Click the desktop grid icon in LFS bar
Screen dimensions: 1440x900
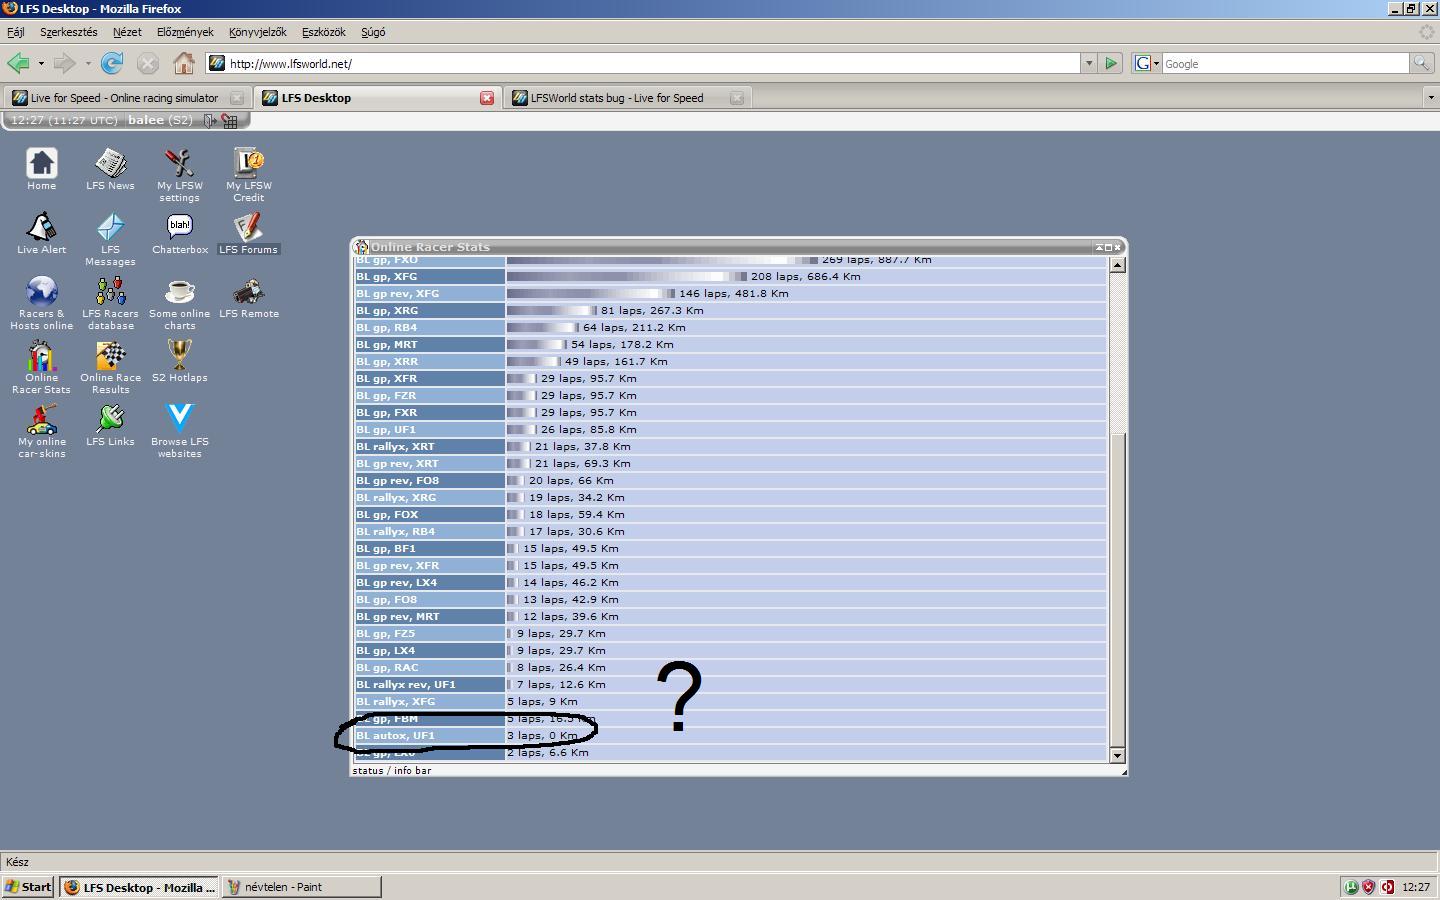[x=230, y=121]
